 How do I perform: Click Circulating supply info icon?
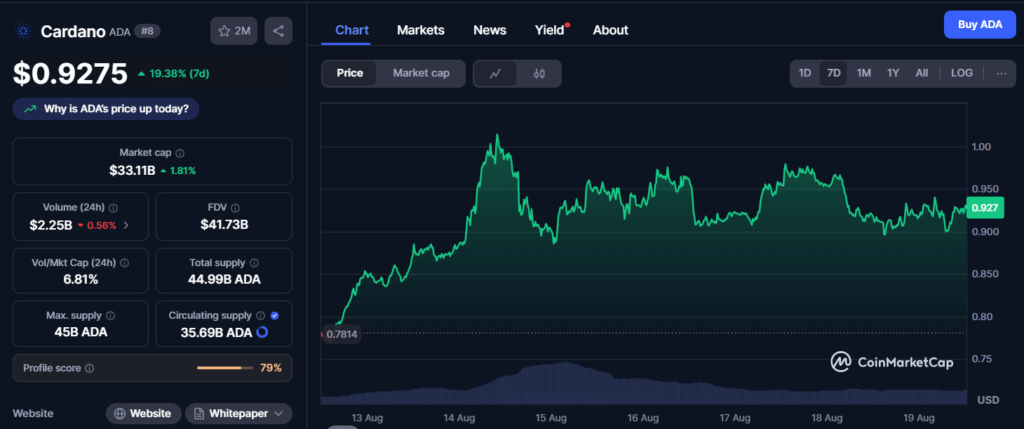[261, 315]
